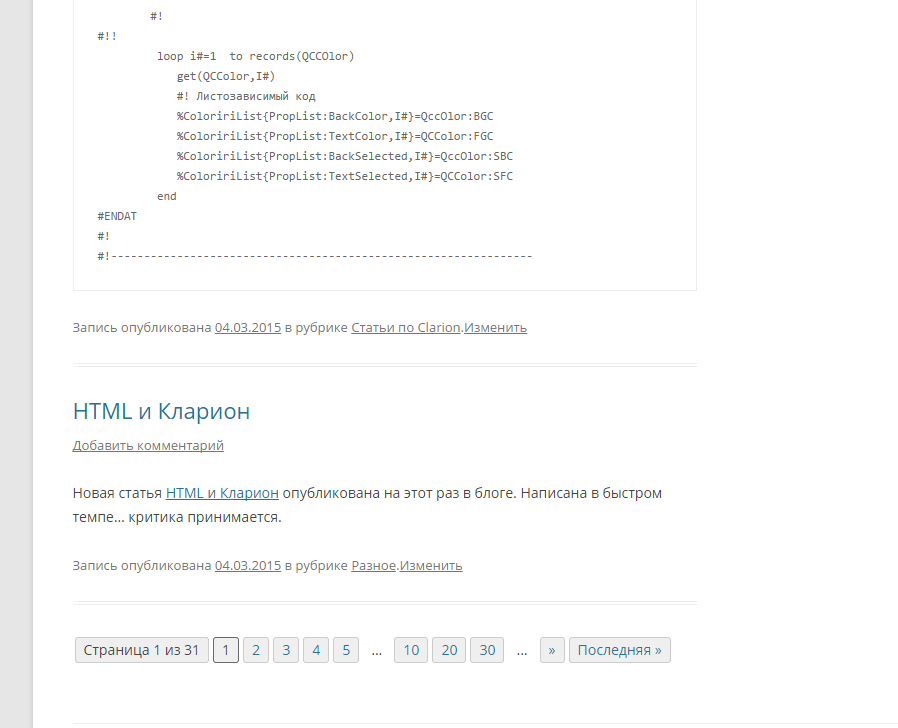Open the 'Статьи по Clarion' category link
Screen dimensions: 898x728
(405, 327)
